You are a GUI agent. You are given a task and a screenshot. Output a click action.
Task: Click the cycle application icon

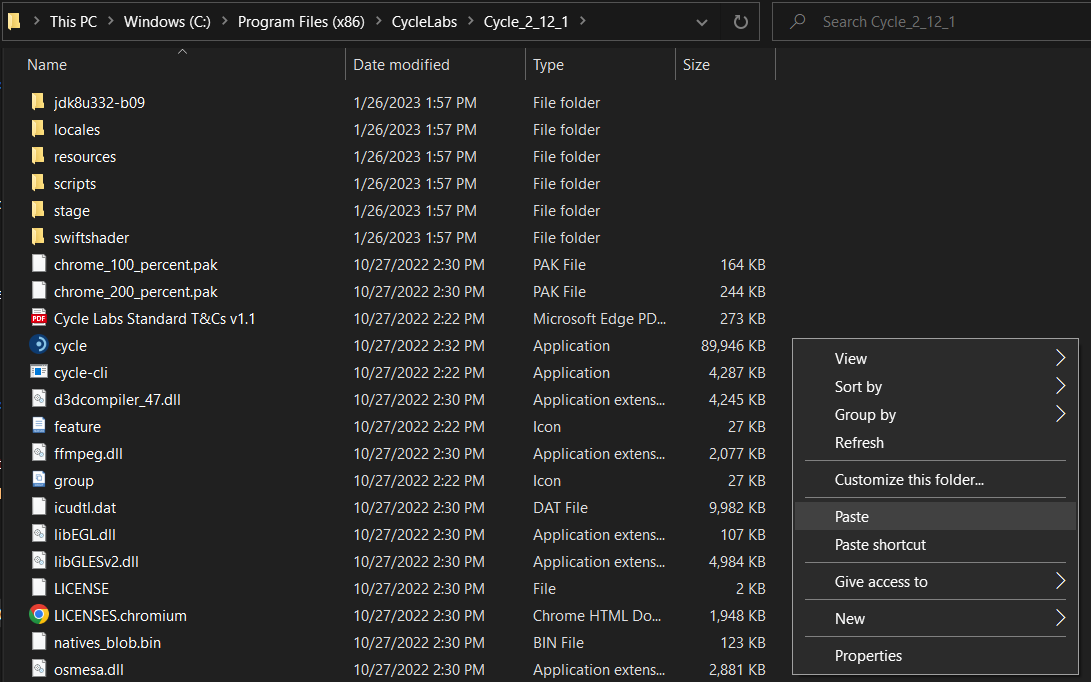pos(39,345)
